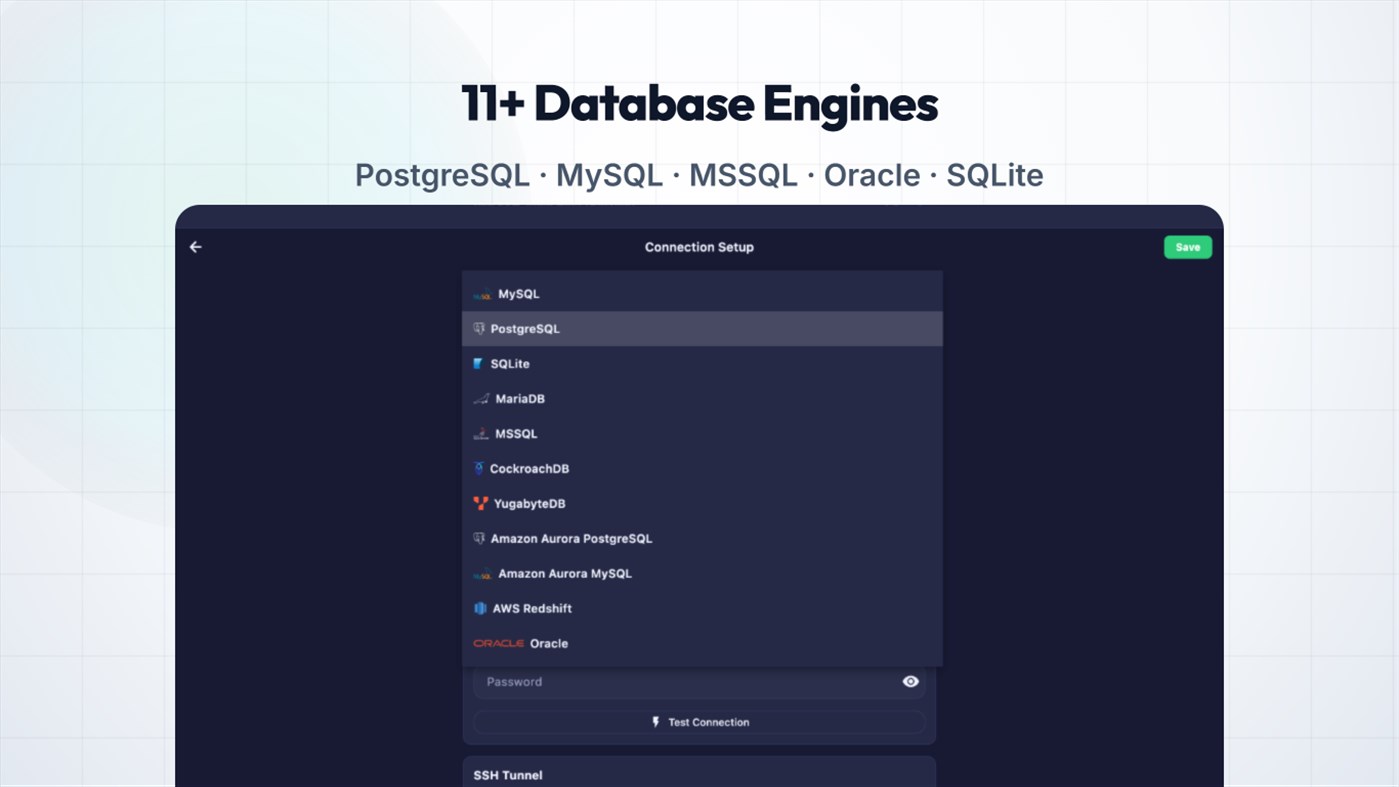Image resolution: width=1399 pixels, height=787 pixels.
Task: Select MySQL from the engine list
Action: click(x=702, y=294)
